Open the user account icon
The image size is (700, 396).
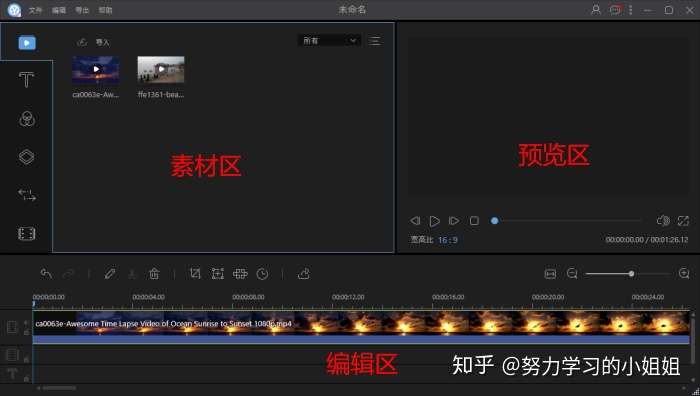coord(596,10)
